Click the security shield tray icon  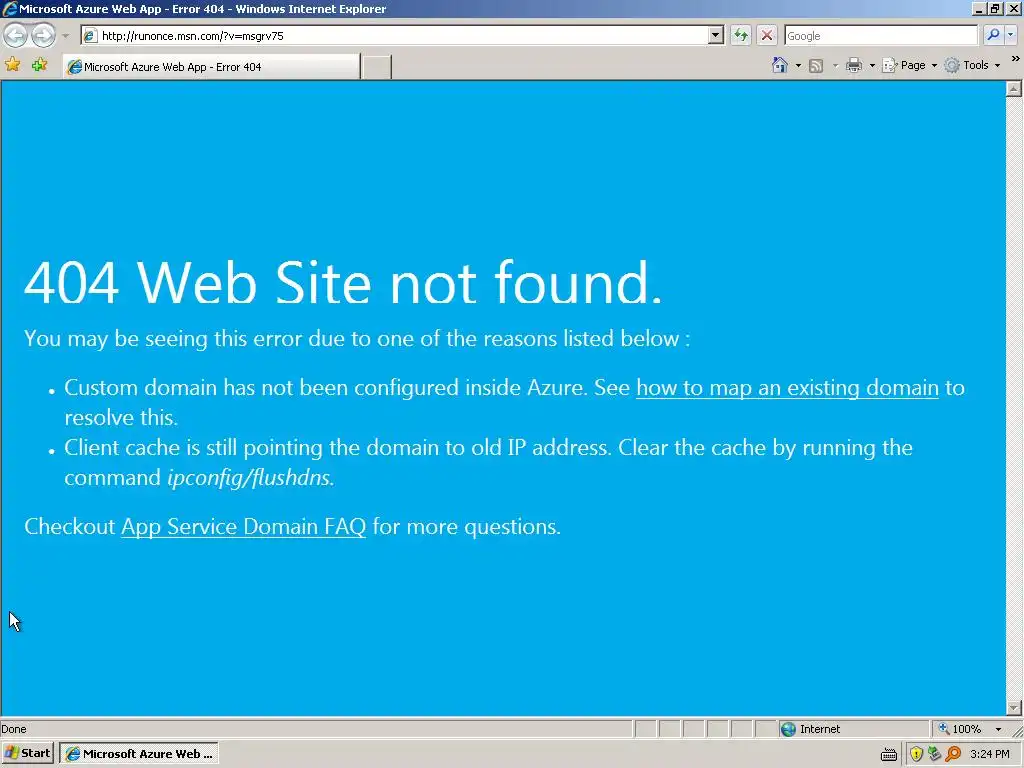tap(916, 754)
